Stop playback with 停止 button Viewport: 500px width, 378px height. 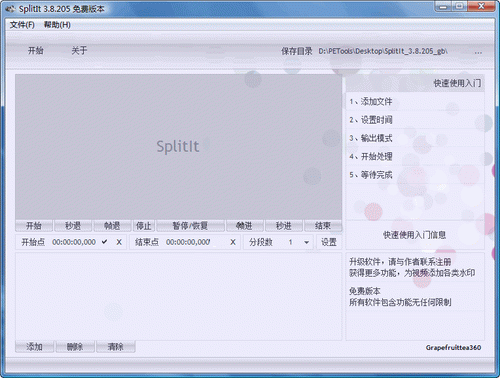pyautogui.click(x=144, y=226)
